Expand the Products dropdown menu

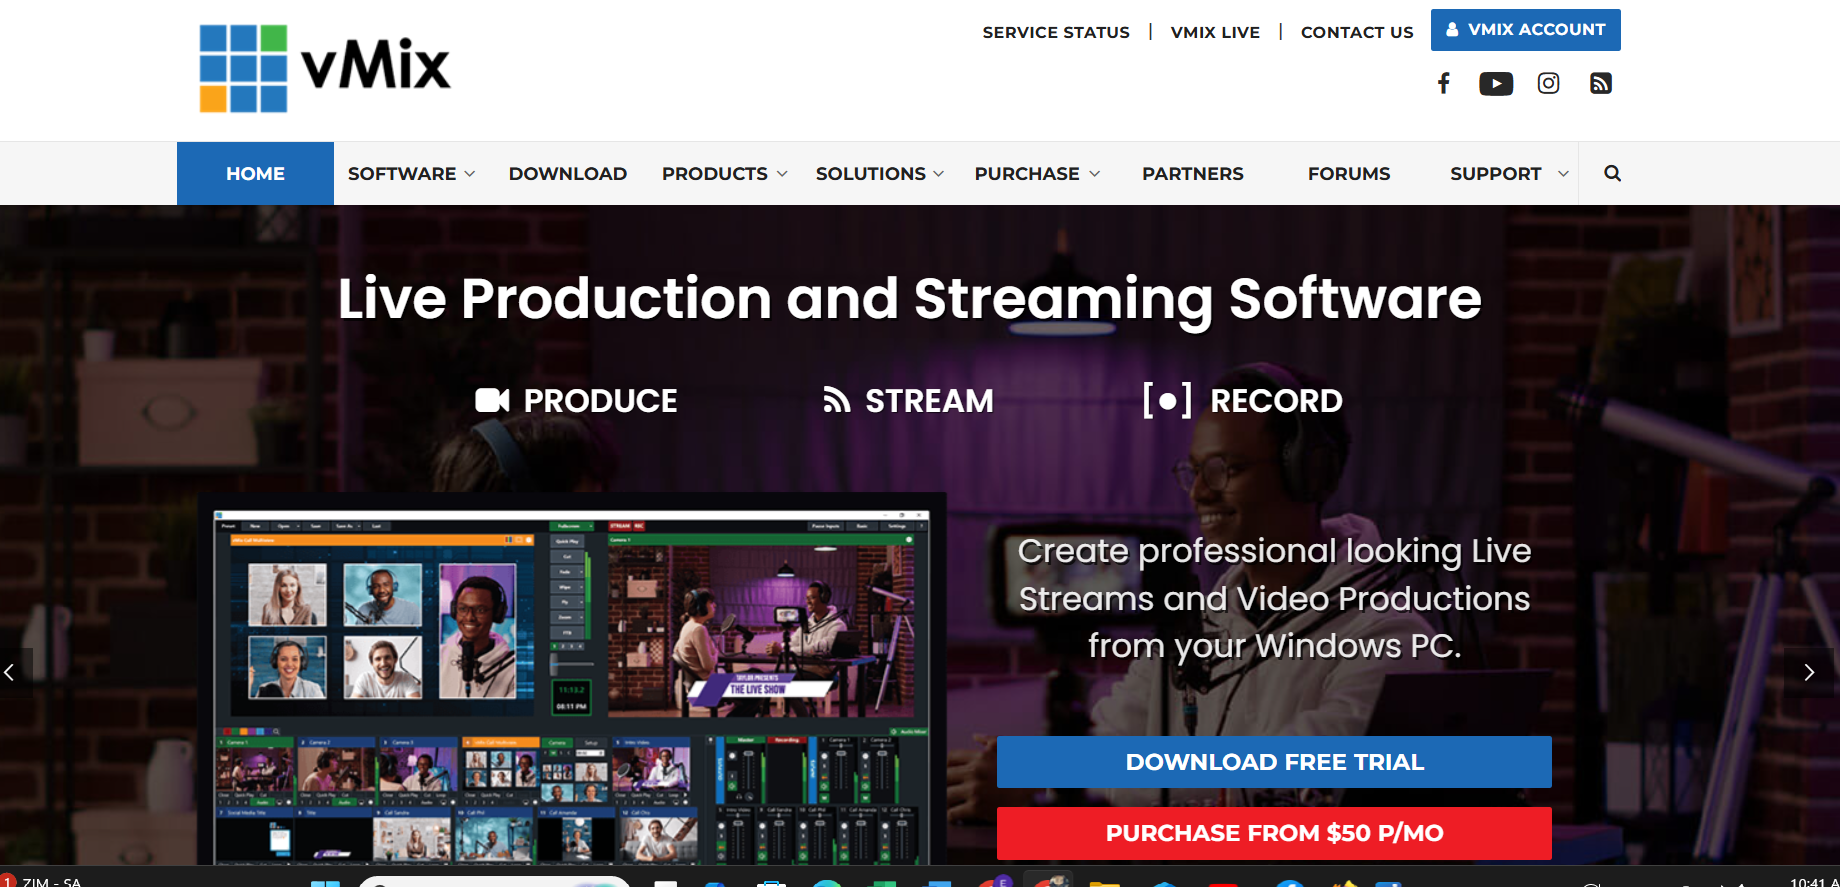point(724,173)
